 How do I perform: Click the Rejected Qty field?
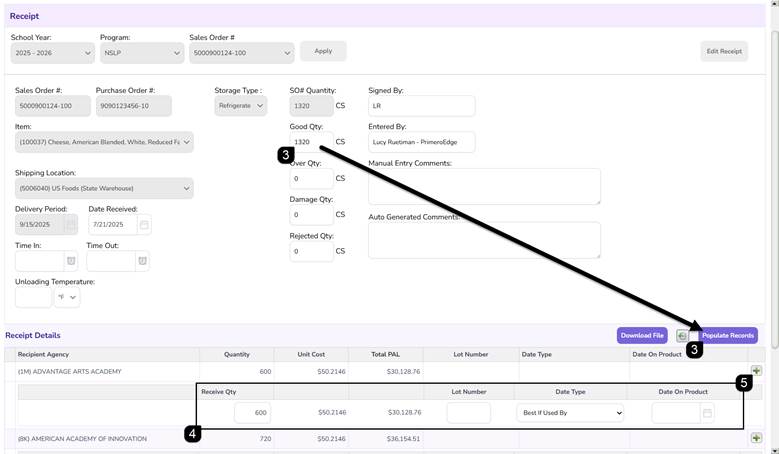click(312, 251)
